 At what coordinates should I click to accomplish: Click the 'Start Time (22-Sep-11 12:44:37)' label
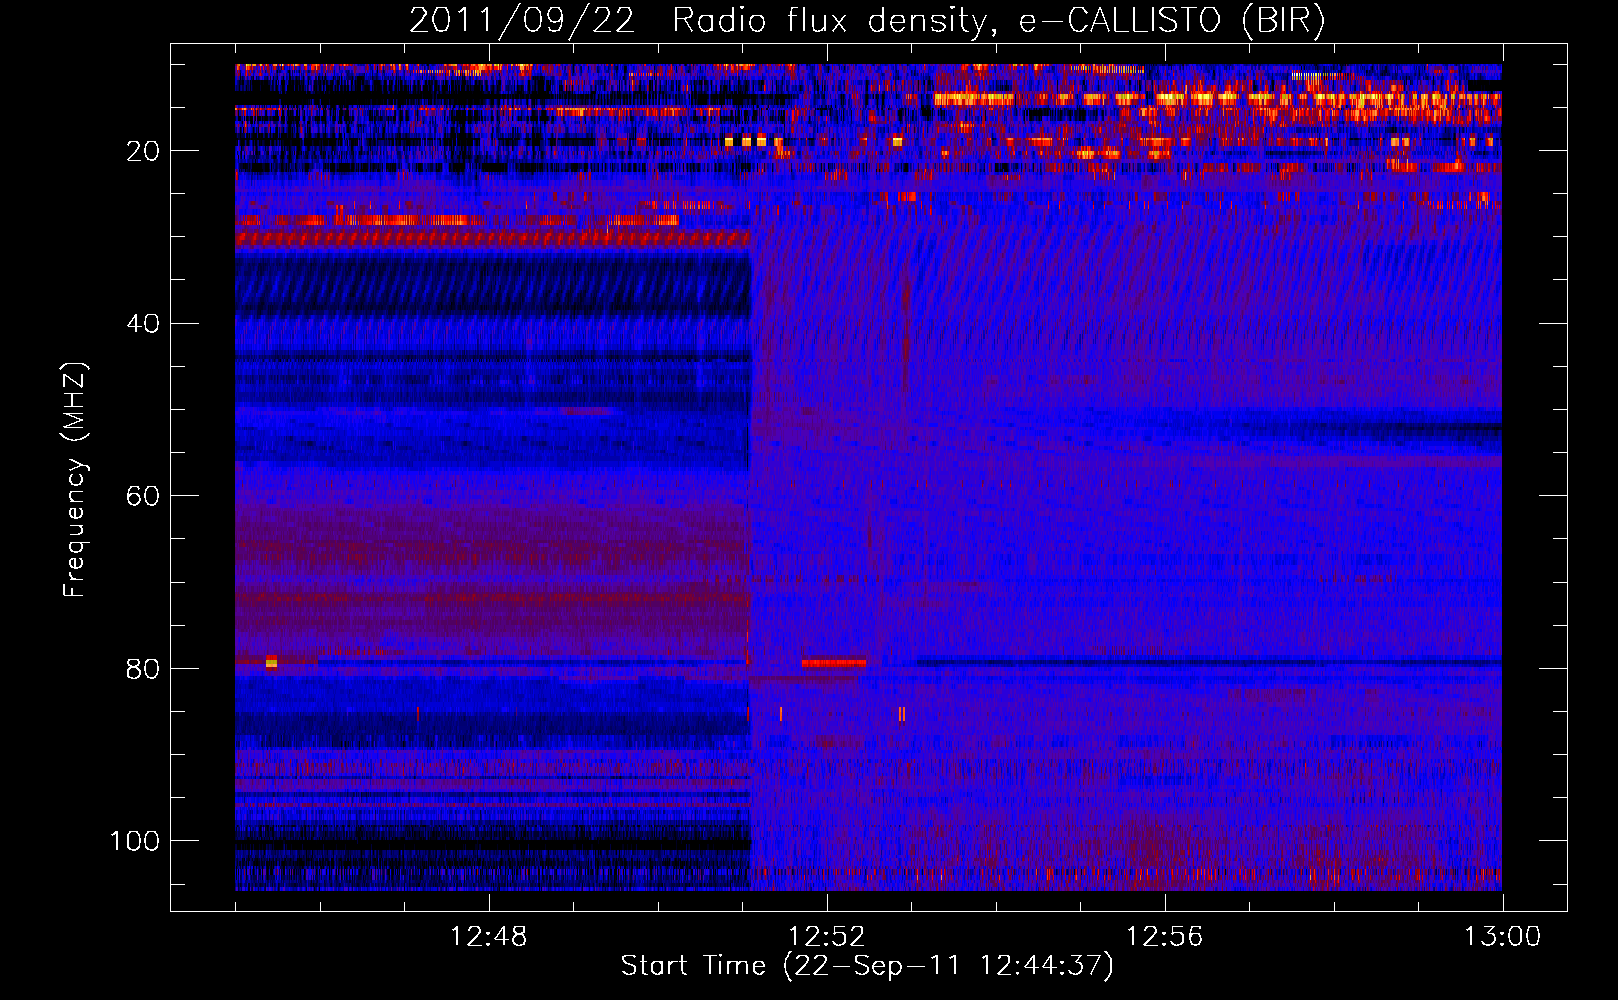click(x=867, y=966)
